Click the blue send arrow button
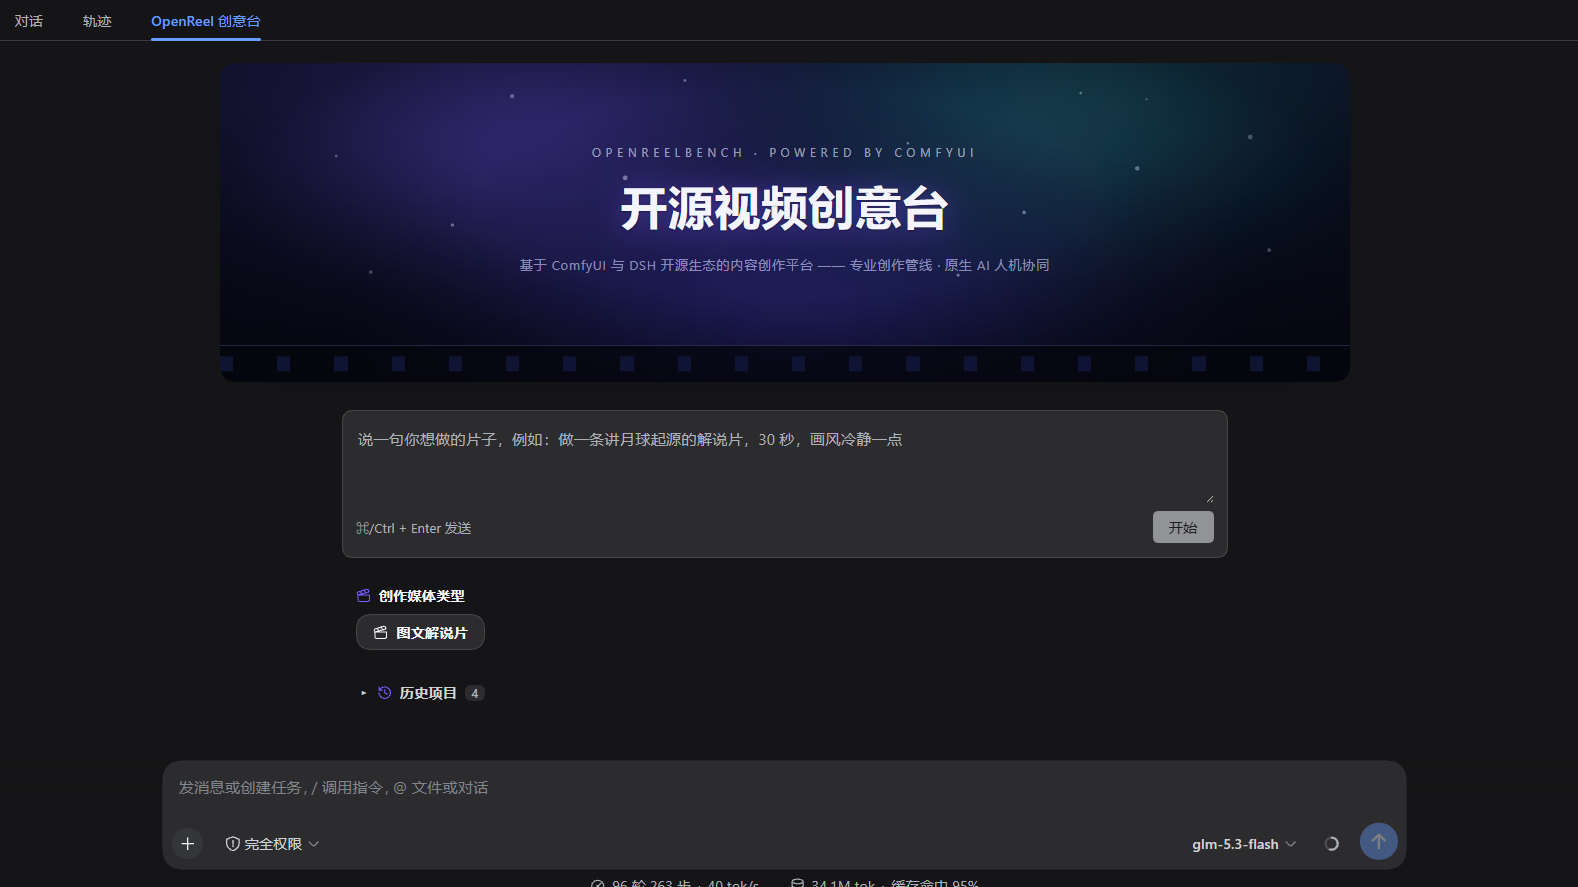The image size is (1578, 887). click(1379, 841)
